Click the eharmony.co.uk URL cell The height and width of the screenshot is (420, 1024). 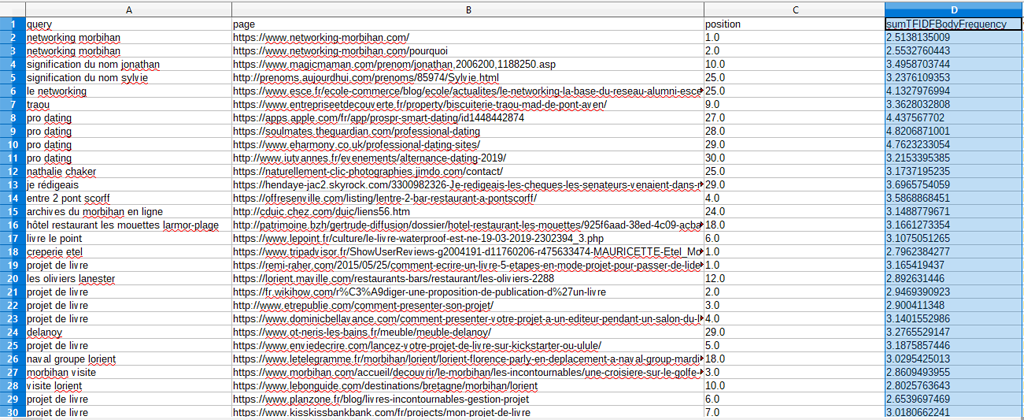tap(468, 145)
